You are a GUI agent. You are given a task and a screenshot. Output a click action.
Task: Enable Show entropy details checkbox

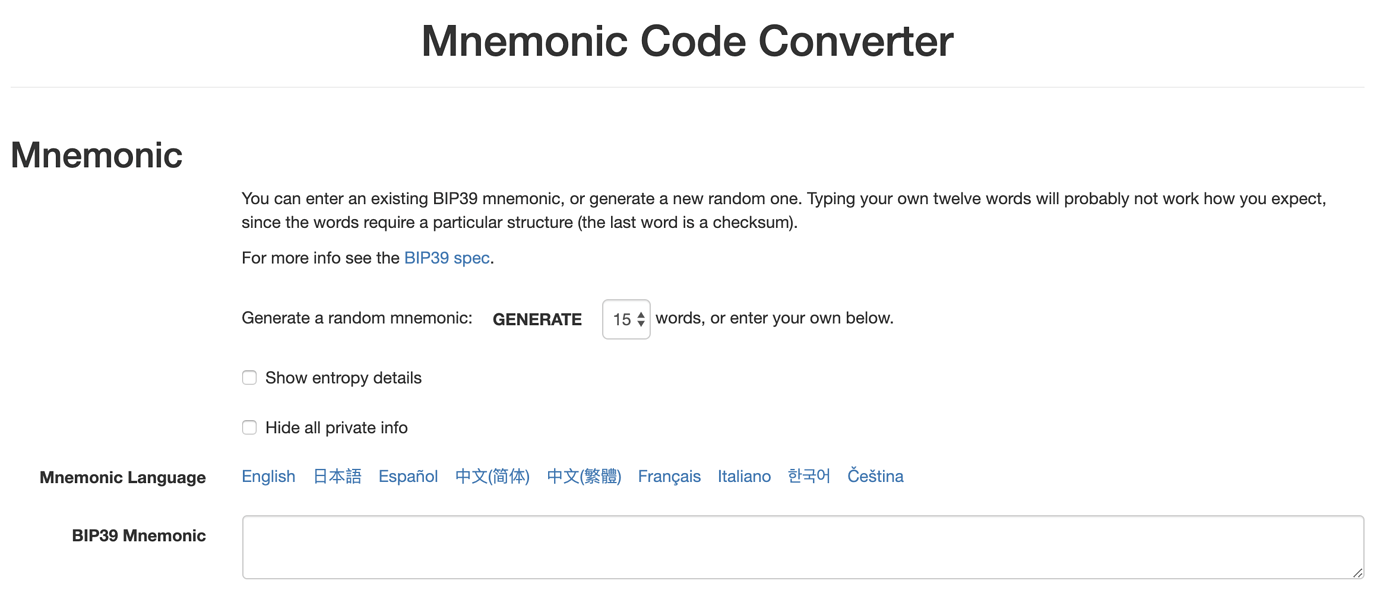click(x=249, y=378)
